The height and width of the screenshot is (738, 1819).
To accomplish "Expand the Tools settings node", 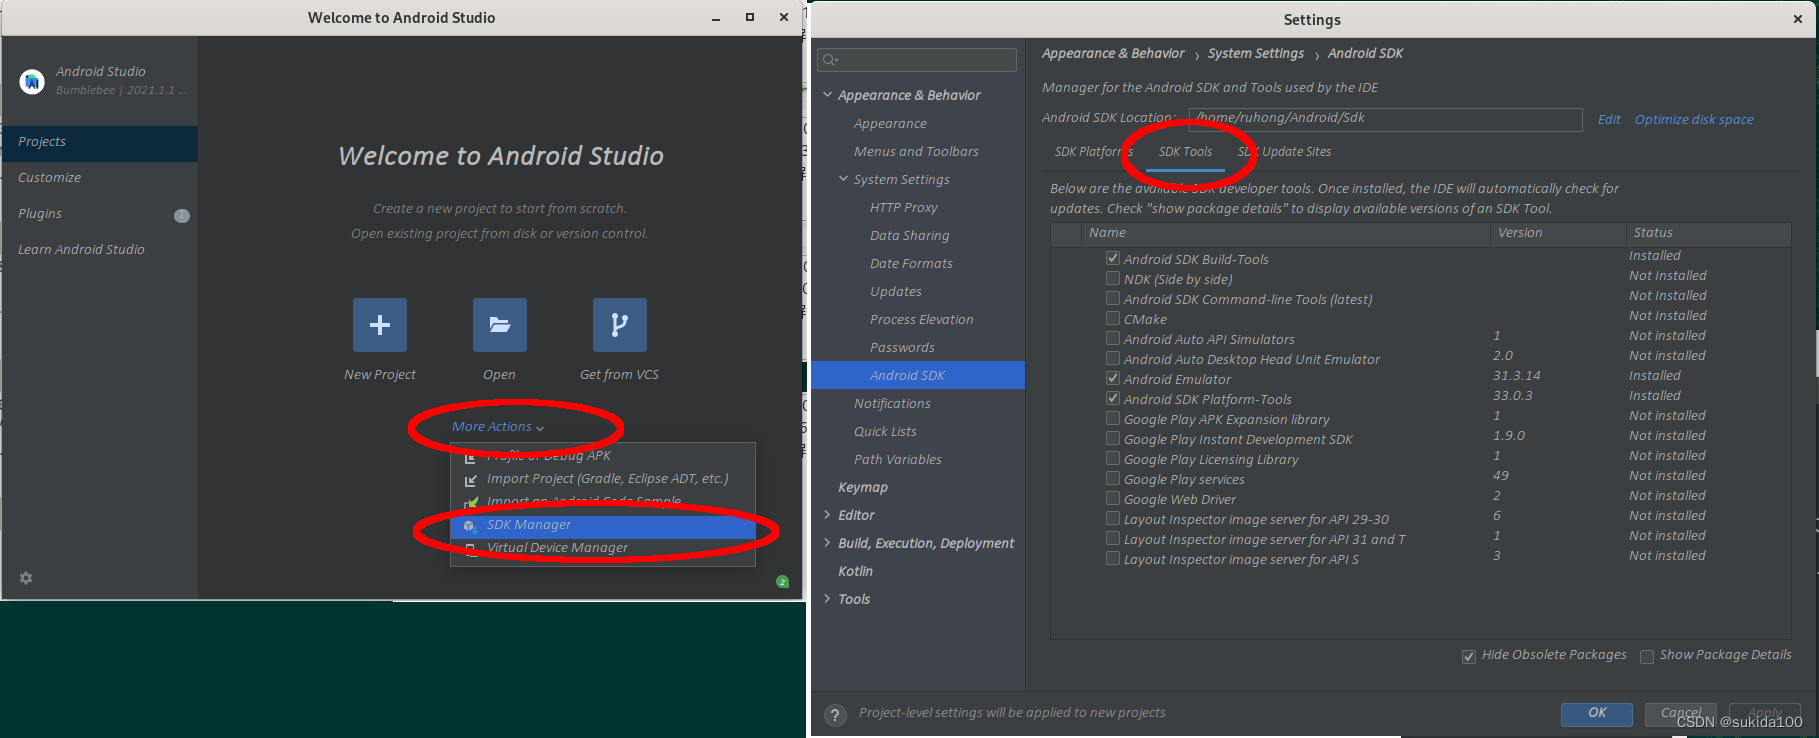I will pyautogui.click(x=828, y=599).
